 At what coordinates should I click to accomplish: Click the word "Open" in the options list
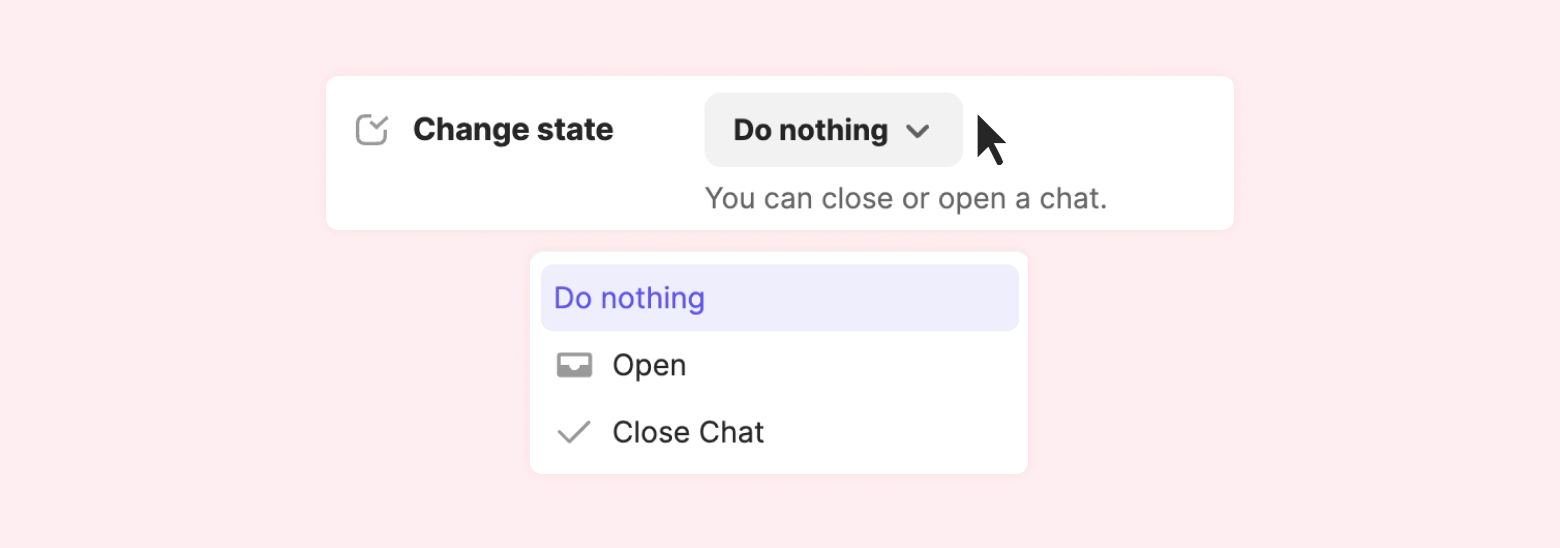point(649,366)
